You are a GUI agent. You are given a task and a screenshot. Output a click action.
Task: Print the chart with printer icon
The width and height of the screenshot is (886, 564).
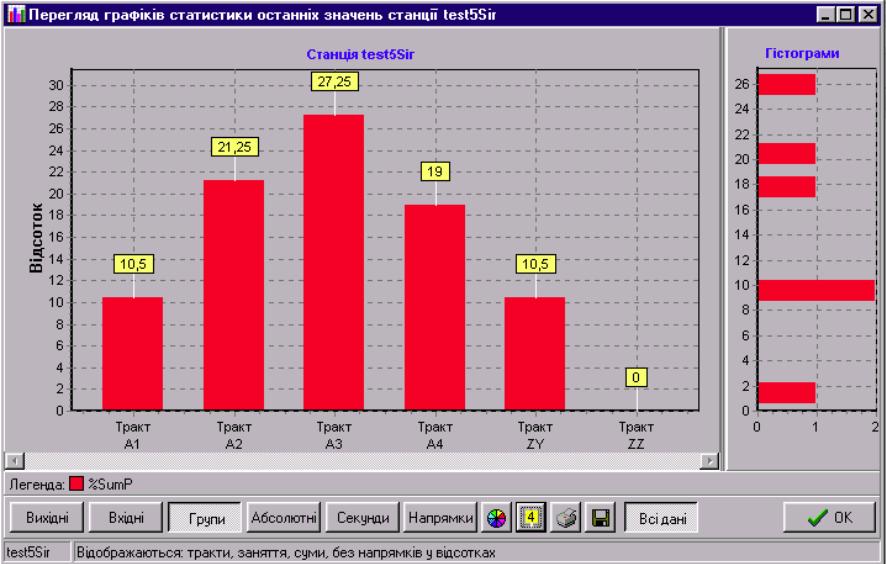tap(566, 518)
